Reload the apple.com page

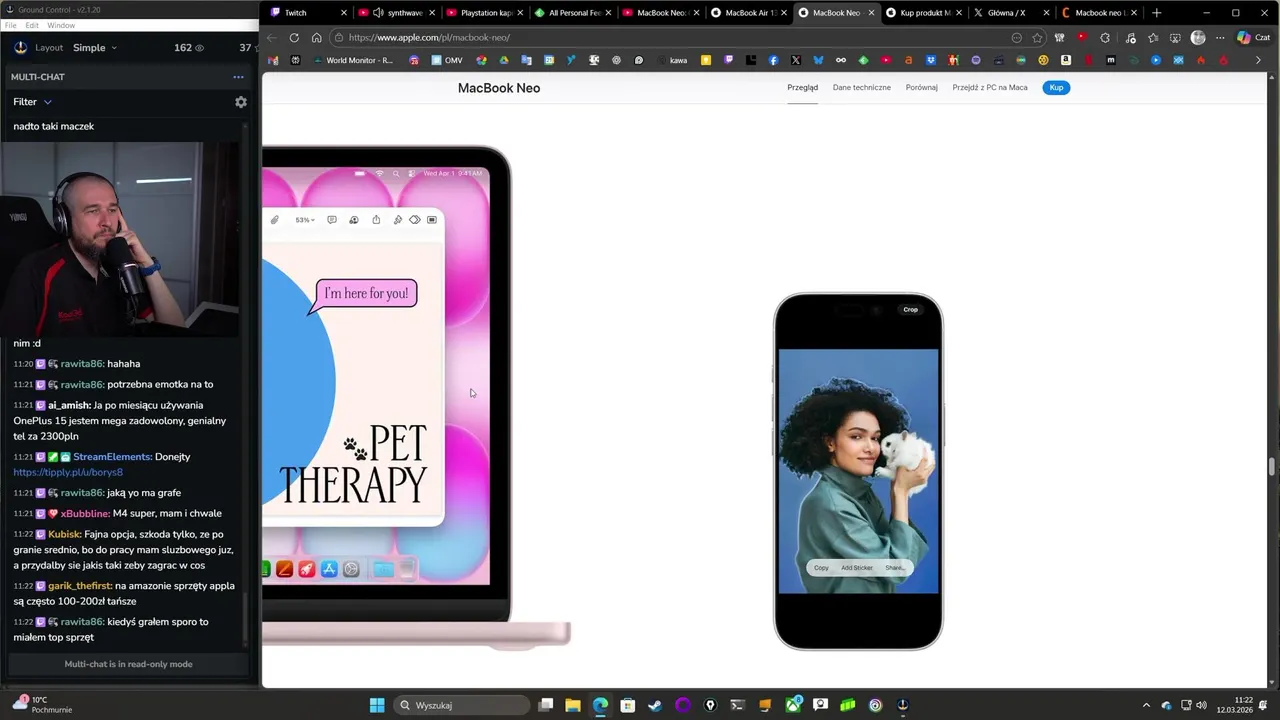coord(294,38)
